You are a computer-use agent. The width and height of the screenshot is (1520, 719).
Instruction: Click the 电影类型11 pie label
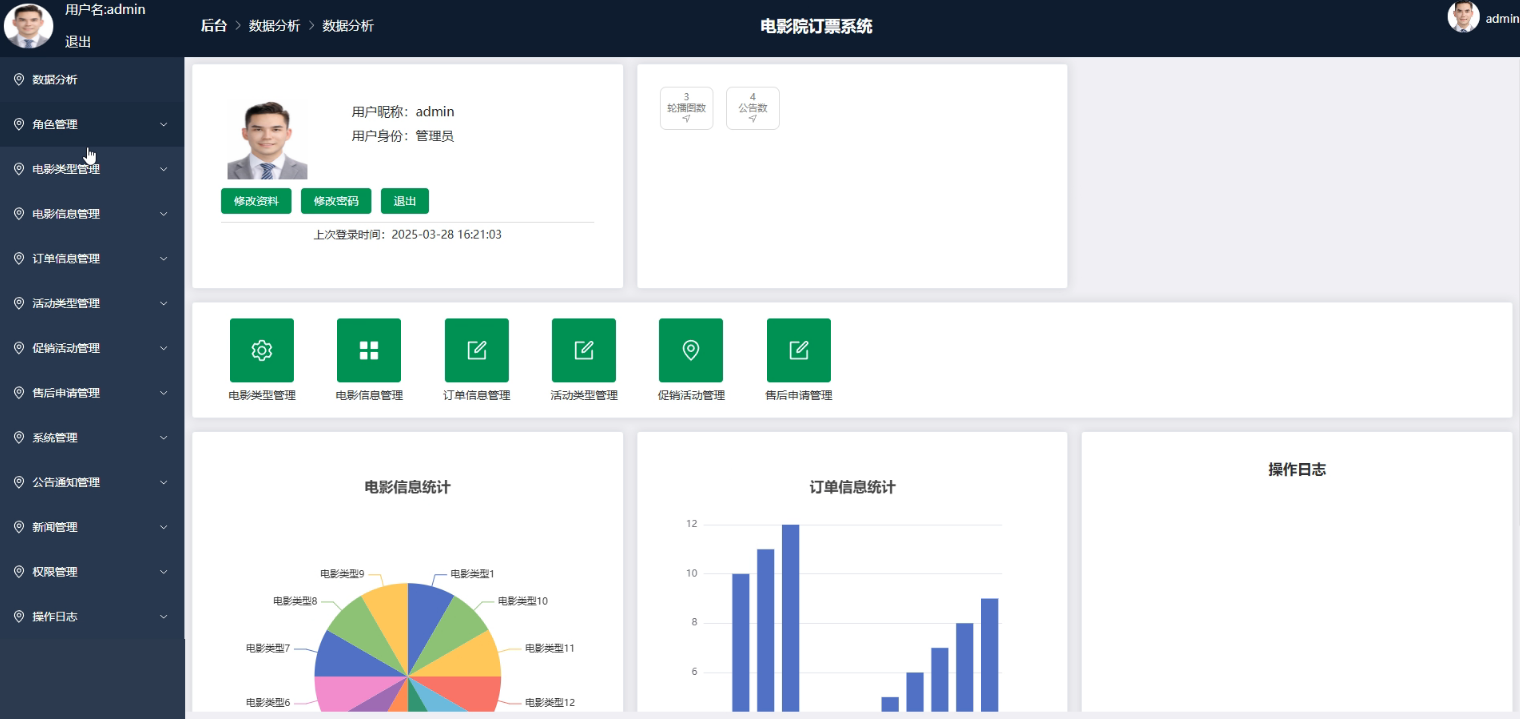[550, 648]
